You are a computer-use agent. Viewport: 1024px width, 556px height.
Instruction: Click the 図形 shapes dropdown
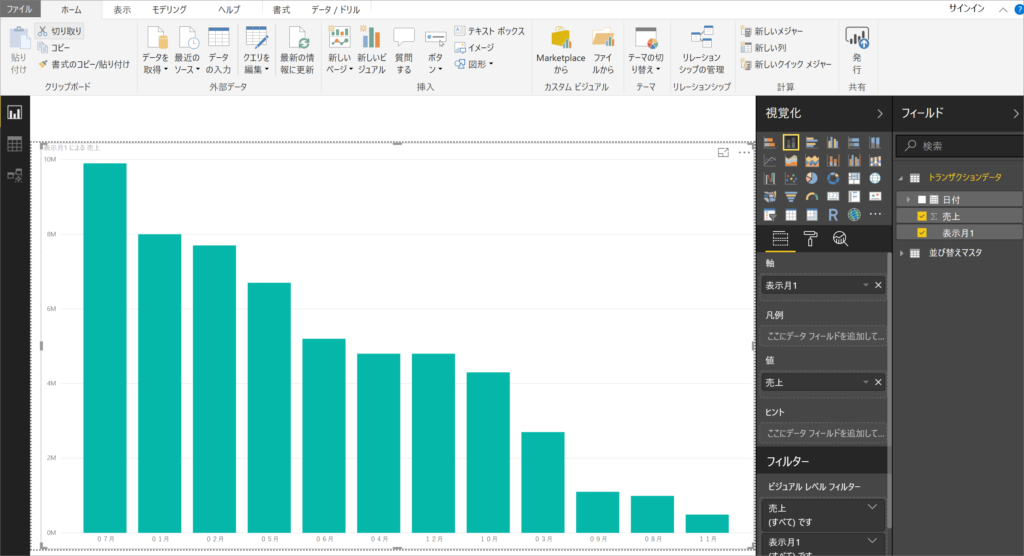[x=474, y=64]
